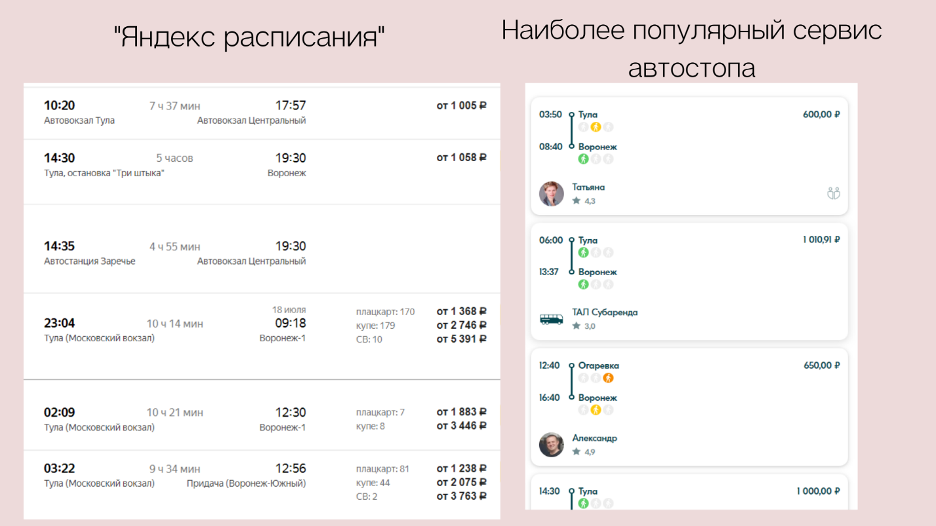Click the star icon next to rating 3,0

pyautogui.click(x=576, y=326)
